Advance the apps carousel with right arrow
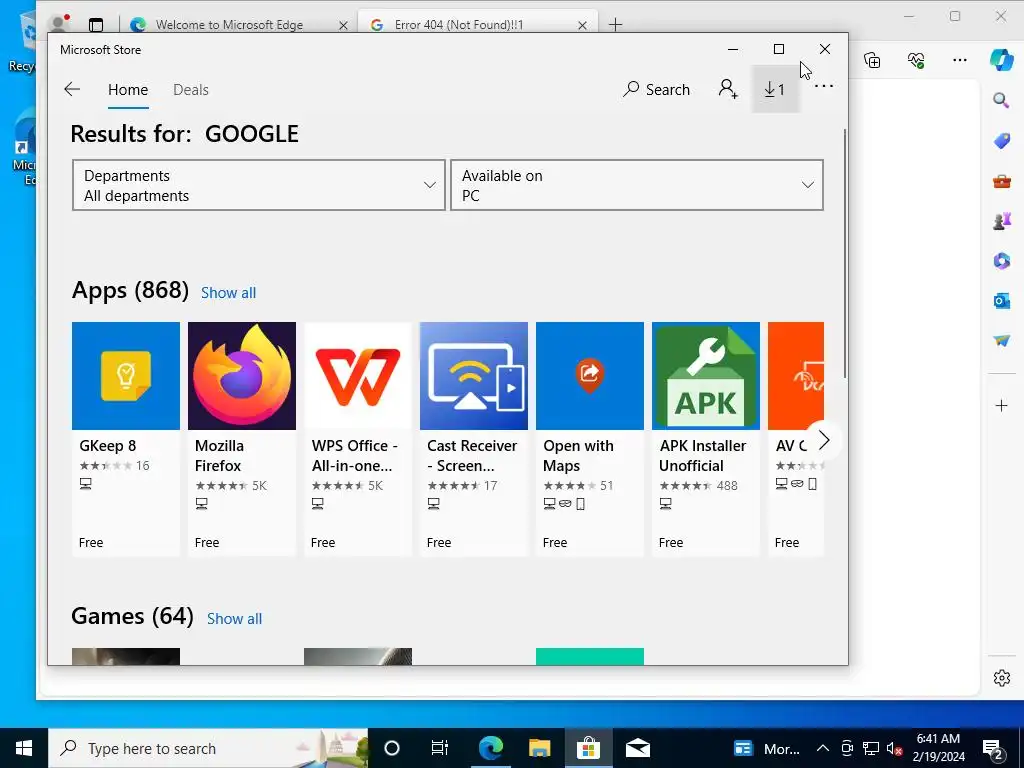This screenshot has width=1024, height=768. point(824,440)
